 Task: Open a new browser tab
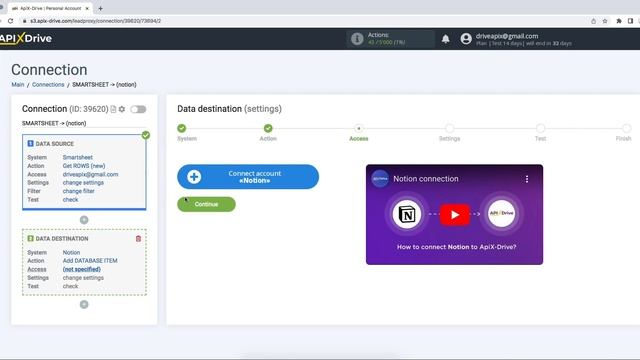[100, 8]
